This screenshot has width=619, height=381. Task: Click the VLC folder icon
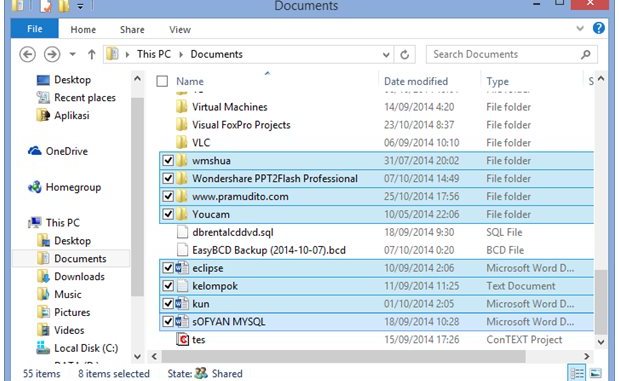tap(182, 142)
